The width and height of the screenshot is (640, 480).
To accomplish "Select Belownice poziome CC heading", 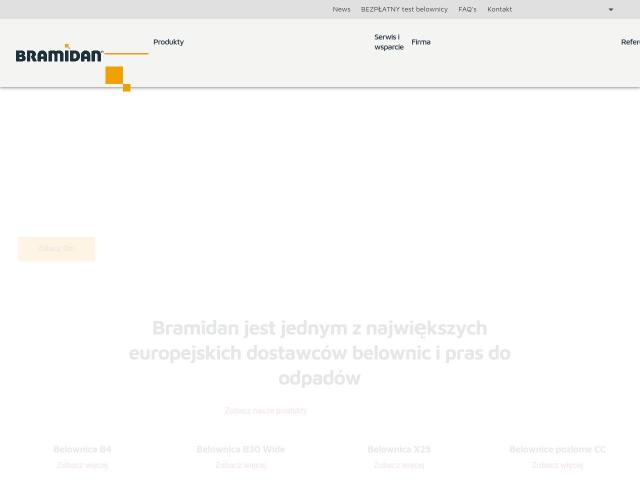I will [x=558, y=449].
